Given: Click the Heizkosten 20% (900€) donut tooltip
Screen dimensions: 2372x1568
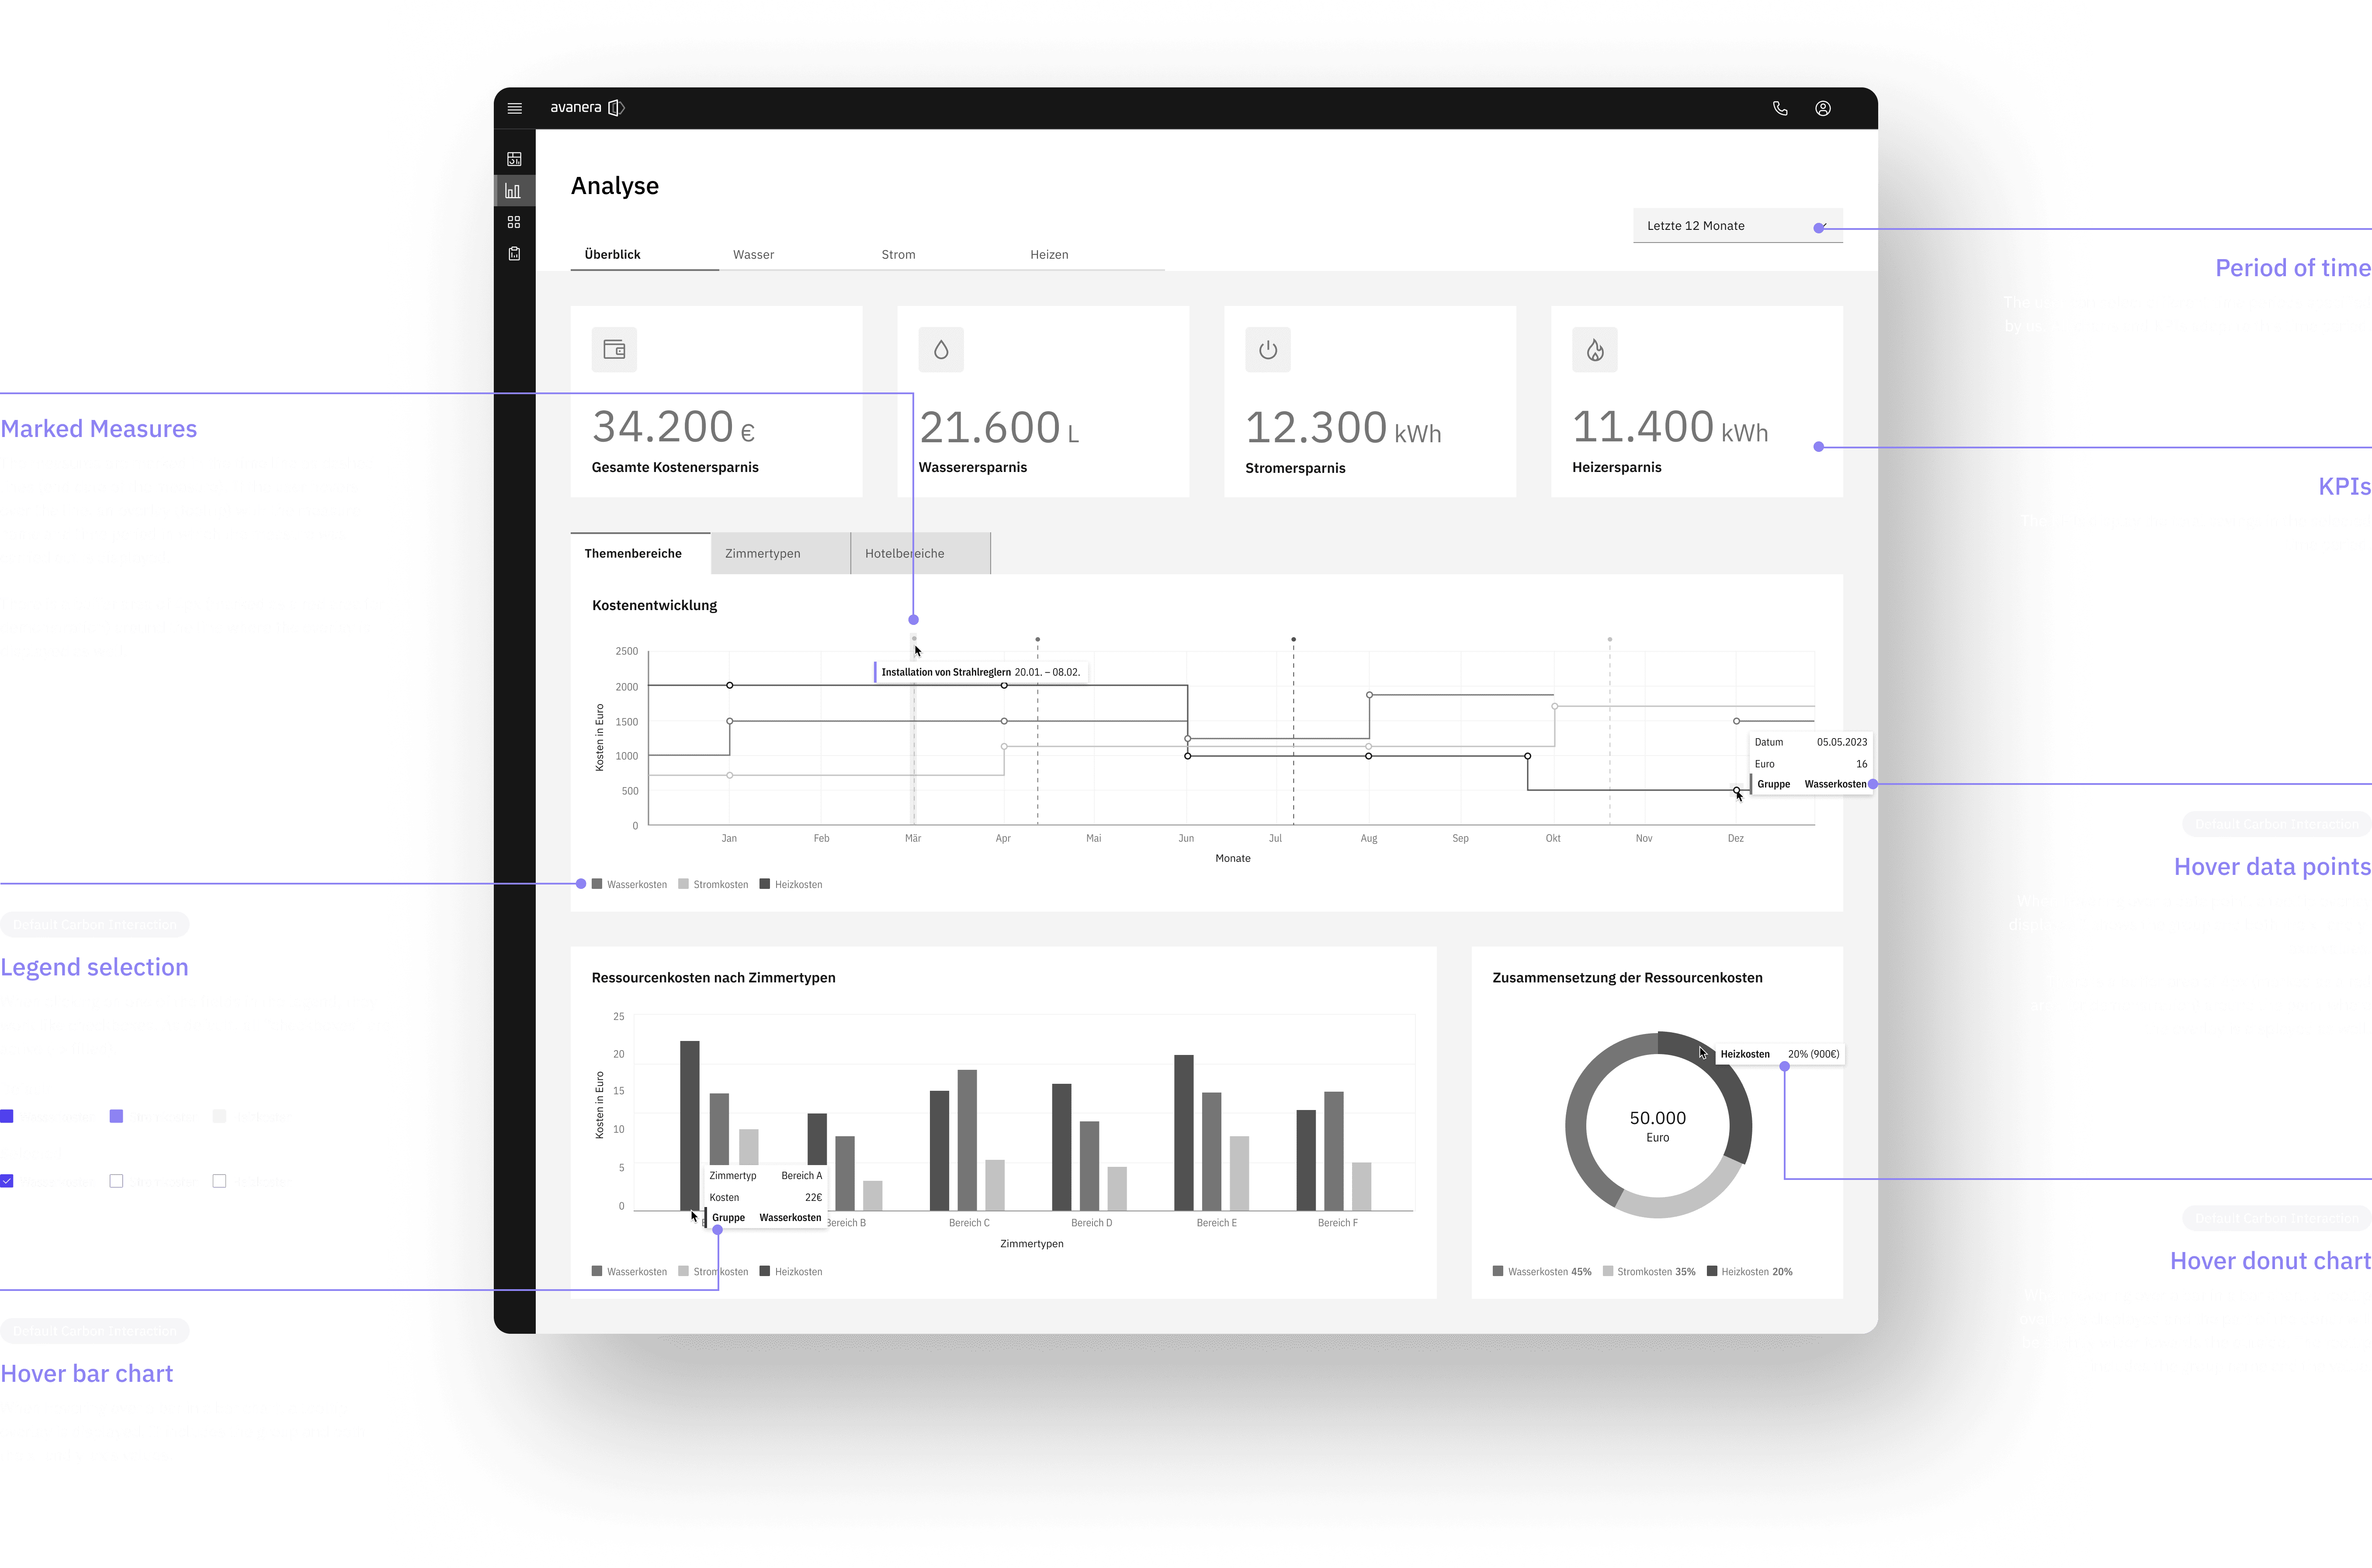Looking at the screenshot, I should pos(1780,1054).
